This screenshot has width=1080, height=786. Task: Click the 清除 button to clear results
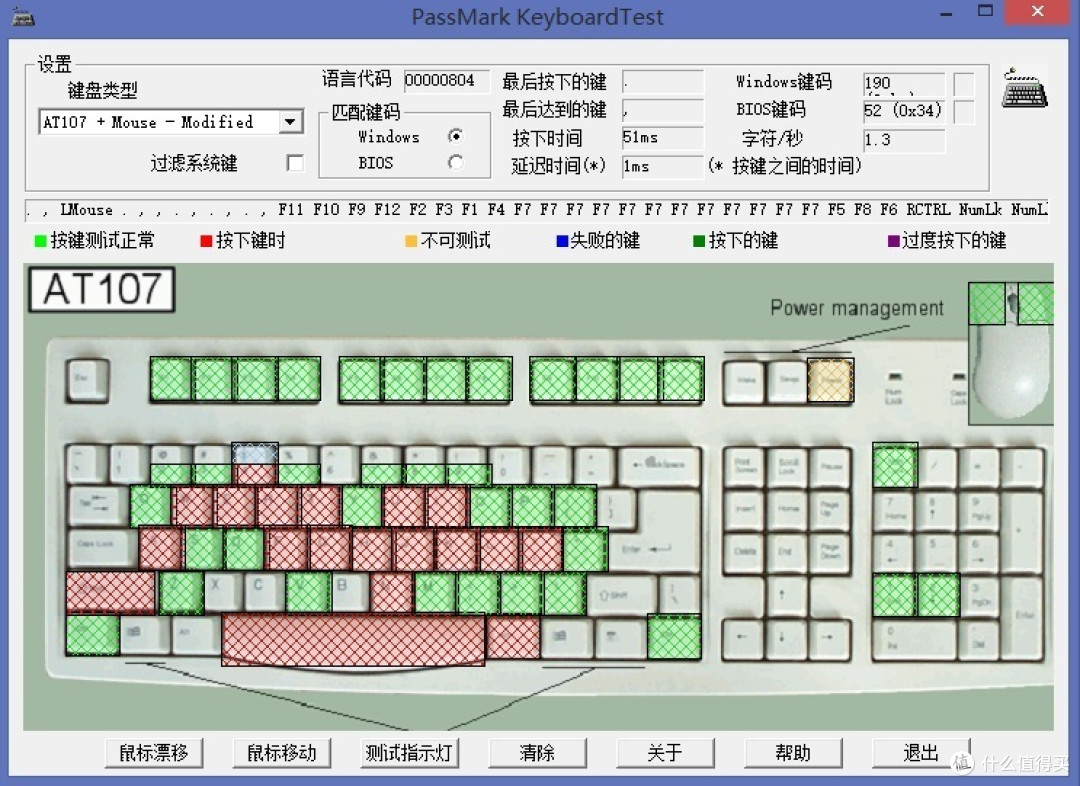pos(537,753)
